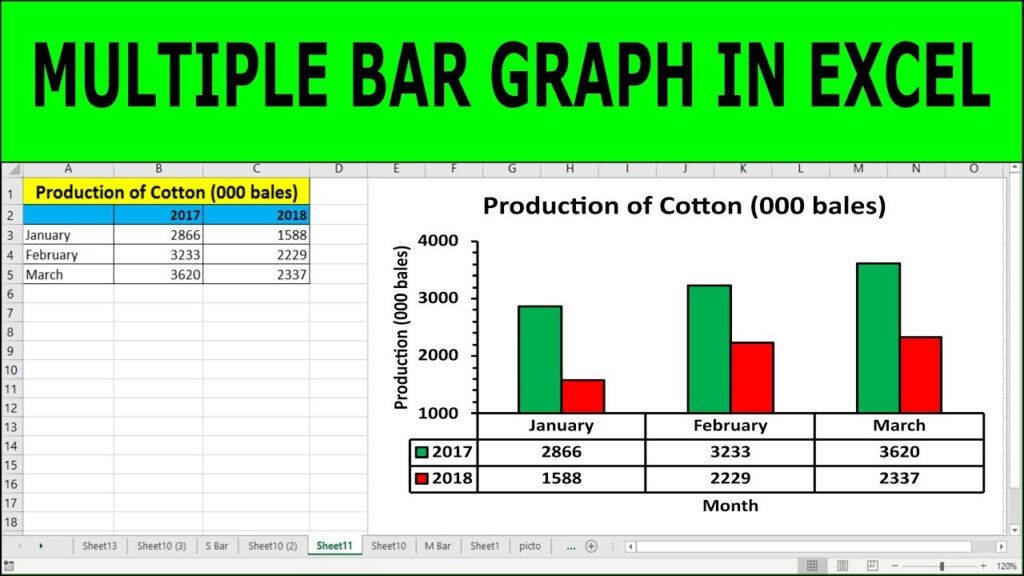
Task: Switch to the Sheet13 tab
Action: pos(99,546)
